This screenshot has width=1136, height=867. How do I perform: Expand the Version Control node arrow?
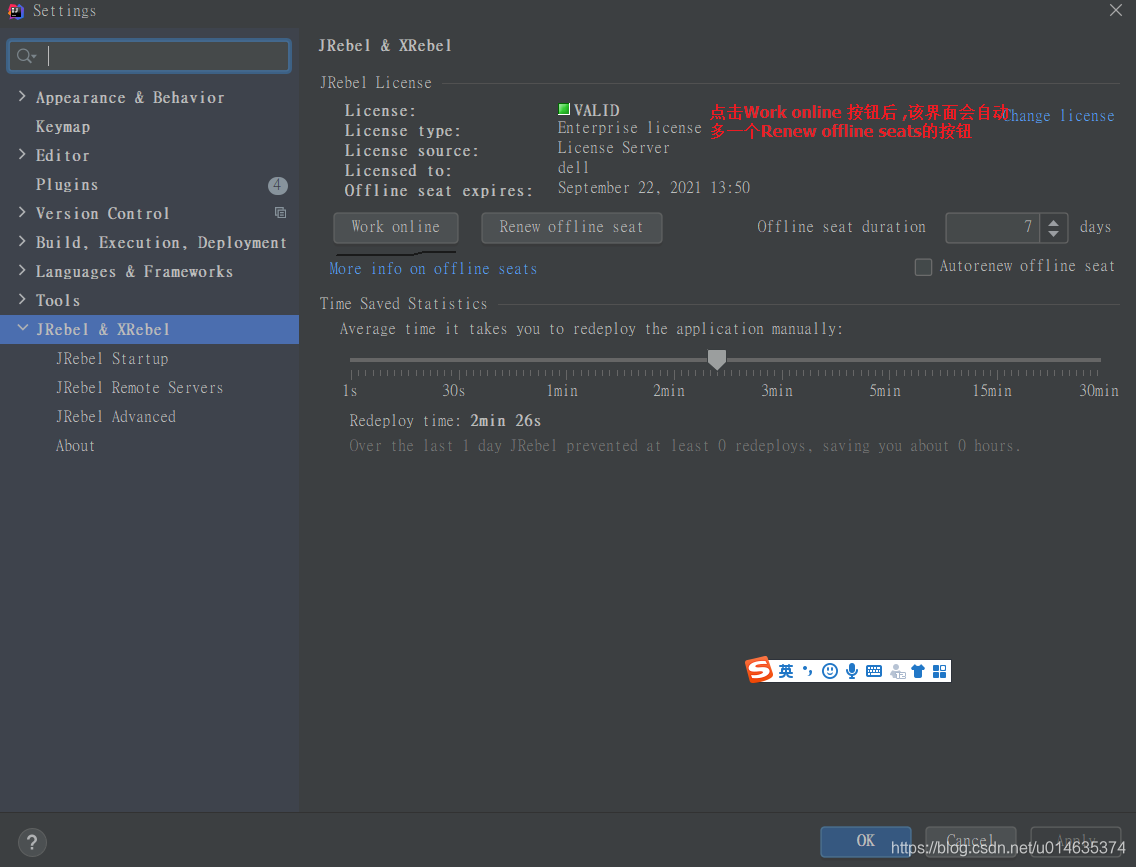point(22,213)
